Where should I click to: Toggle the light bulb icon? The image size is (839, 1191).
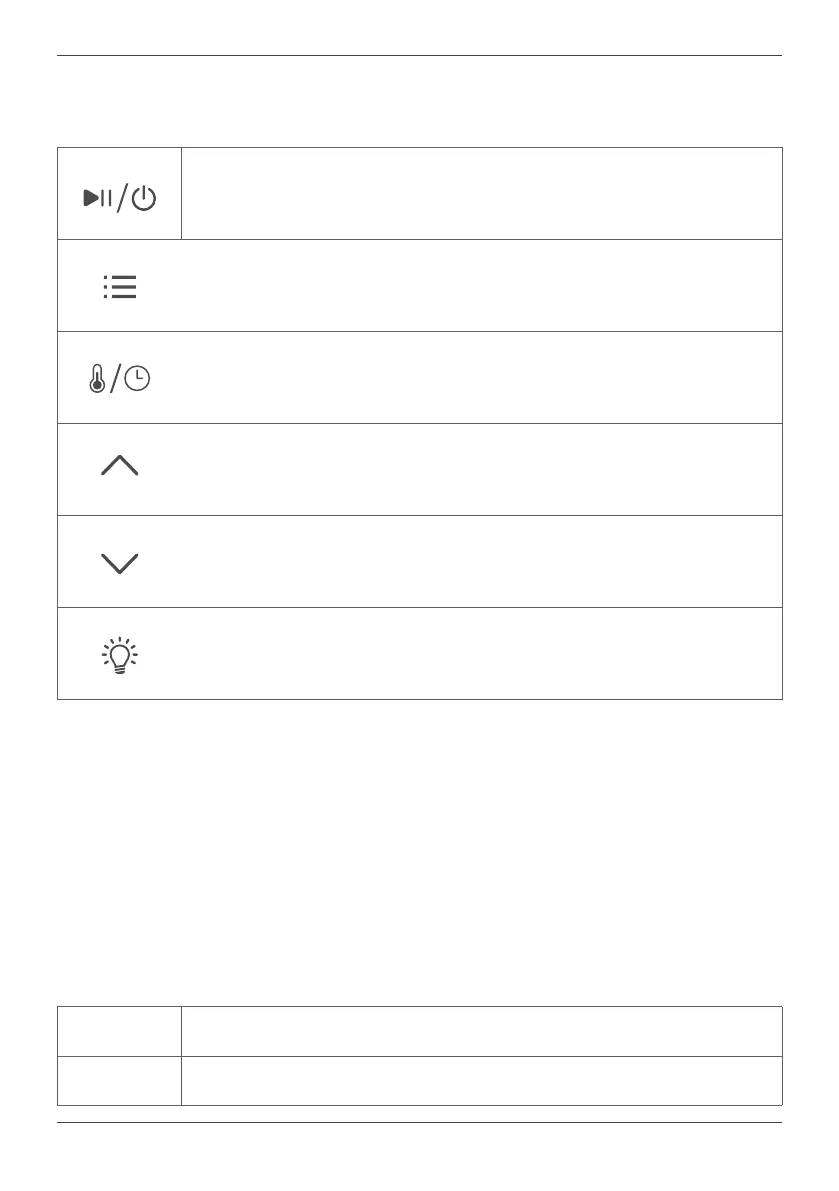[x=120, y=655]
